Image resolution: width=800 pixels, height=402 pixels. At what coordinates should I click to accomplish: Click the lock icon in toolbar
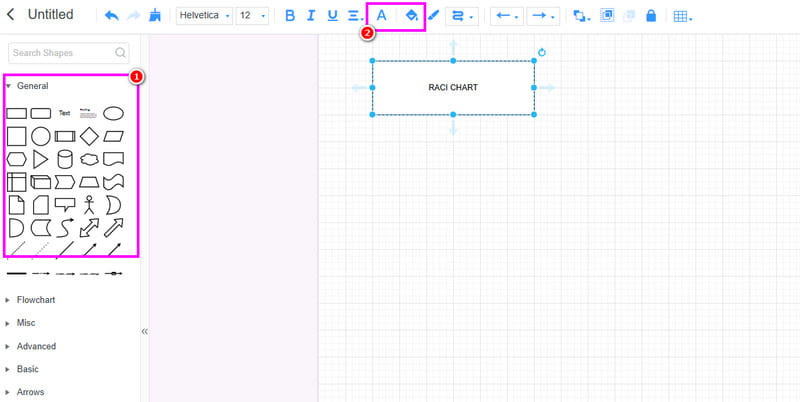click(x=651, y=16)
